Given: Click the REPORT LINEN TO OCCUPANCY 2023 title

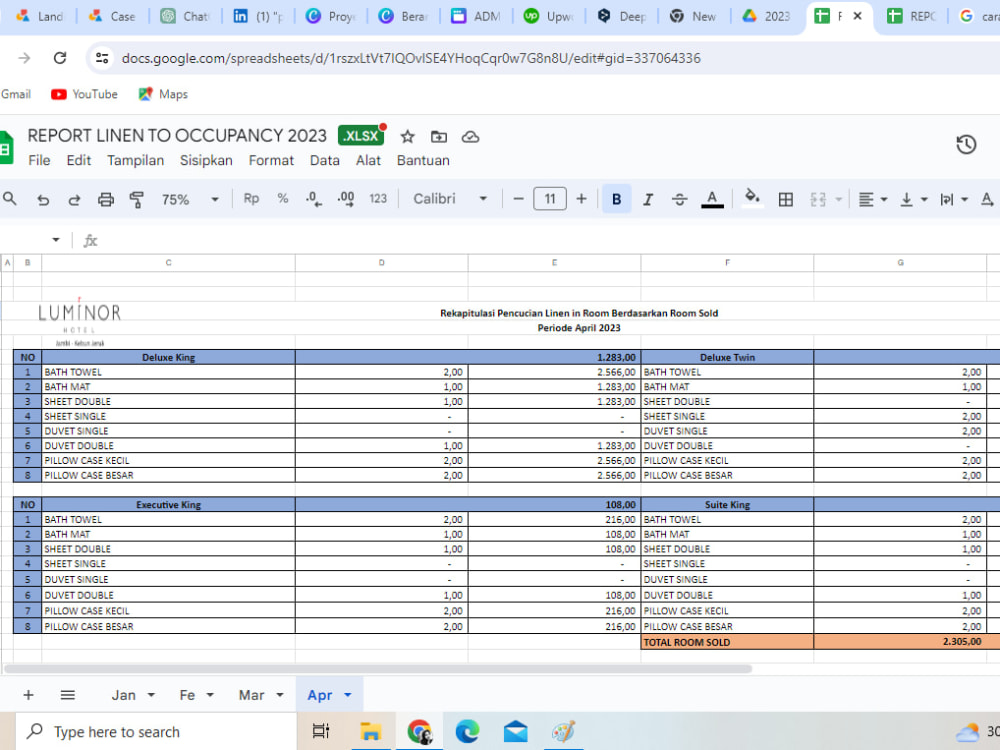Looking at the screenshot, I should [177, 135].
